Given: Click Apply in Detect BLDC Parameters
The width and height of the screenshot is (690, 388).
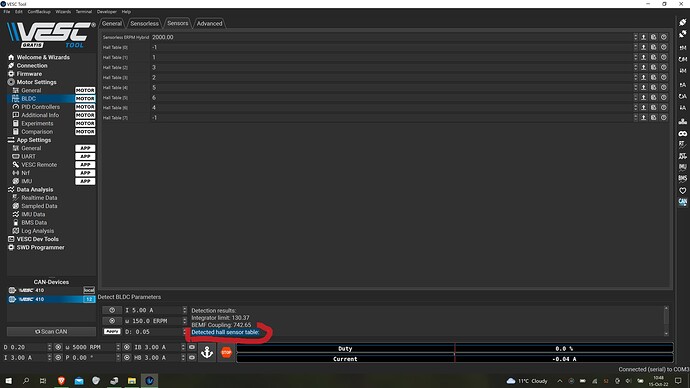Looking at the screenshot, I should click(x=112, y=332).
